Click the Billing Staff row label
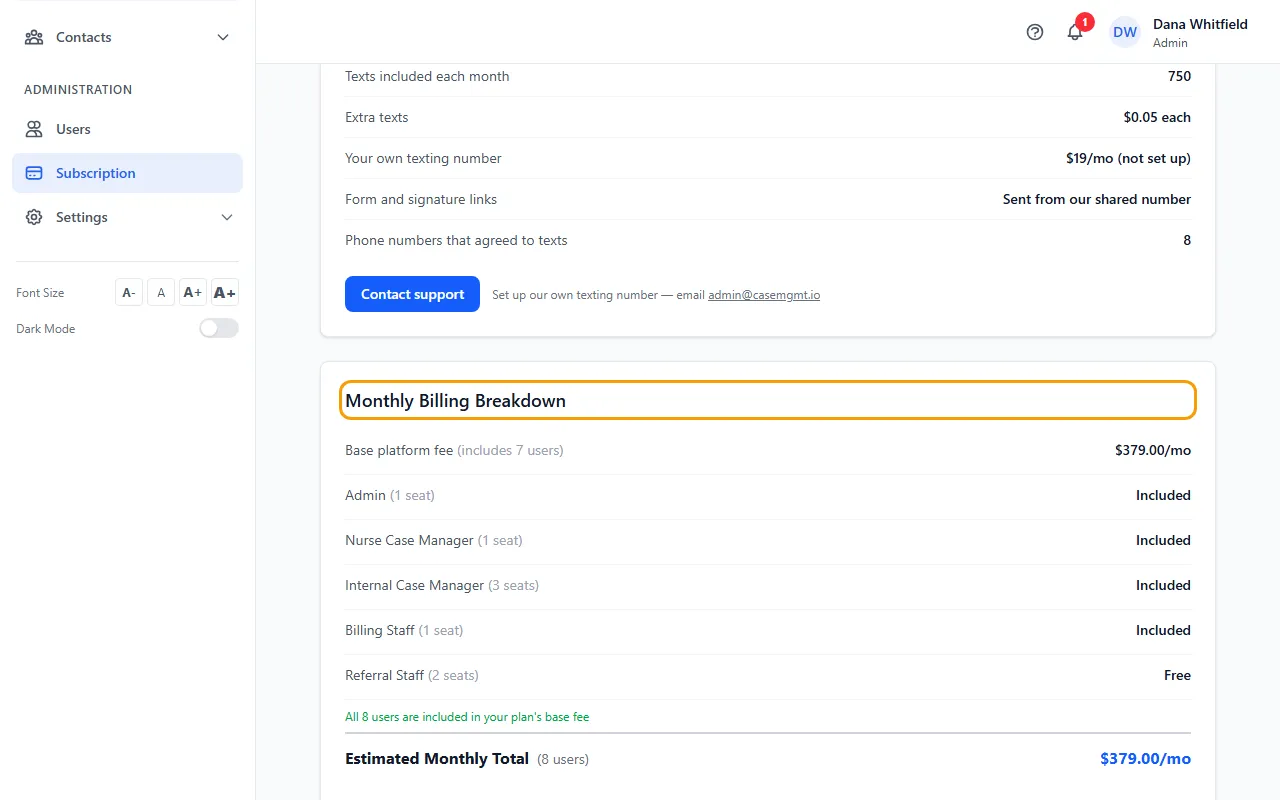Screen dimensions: 1280x800 pos(404,630)
